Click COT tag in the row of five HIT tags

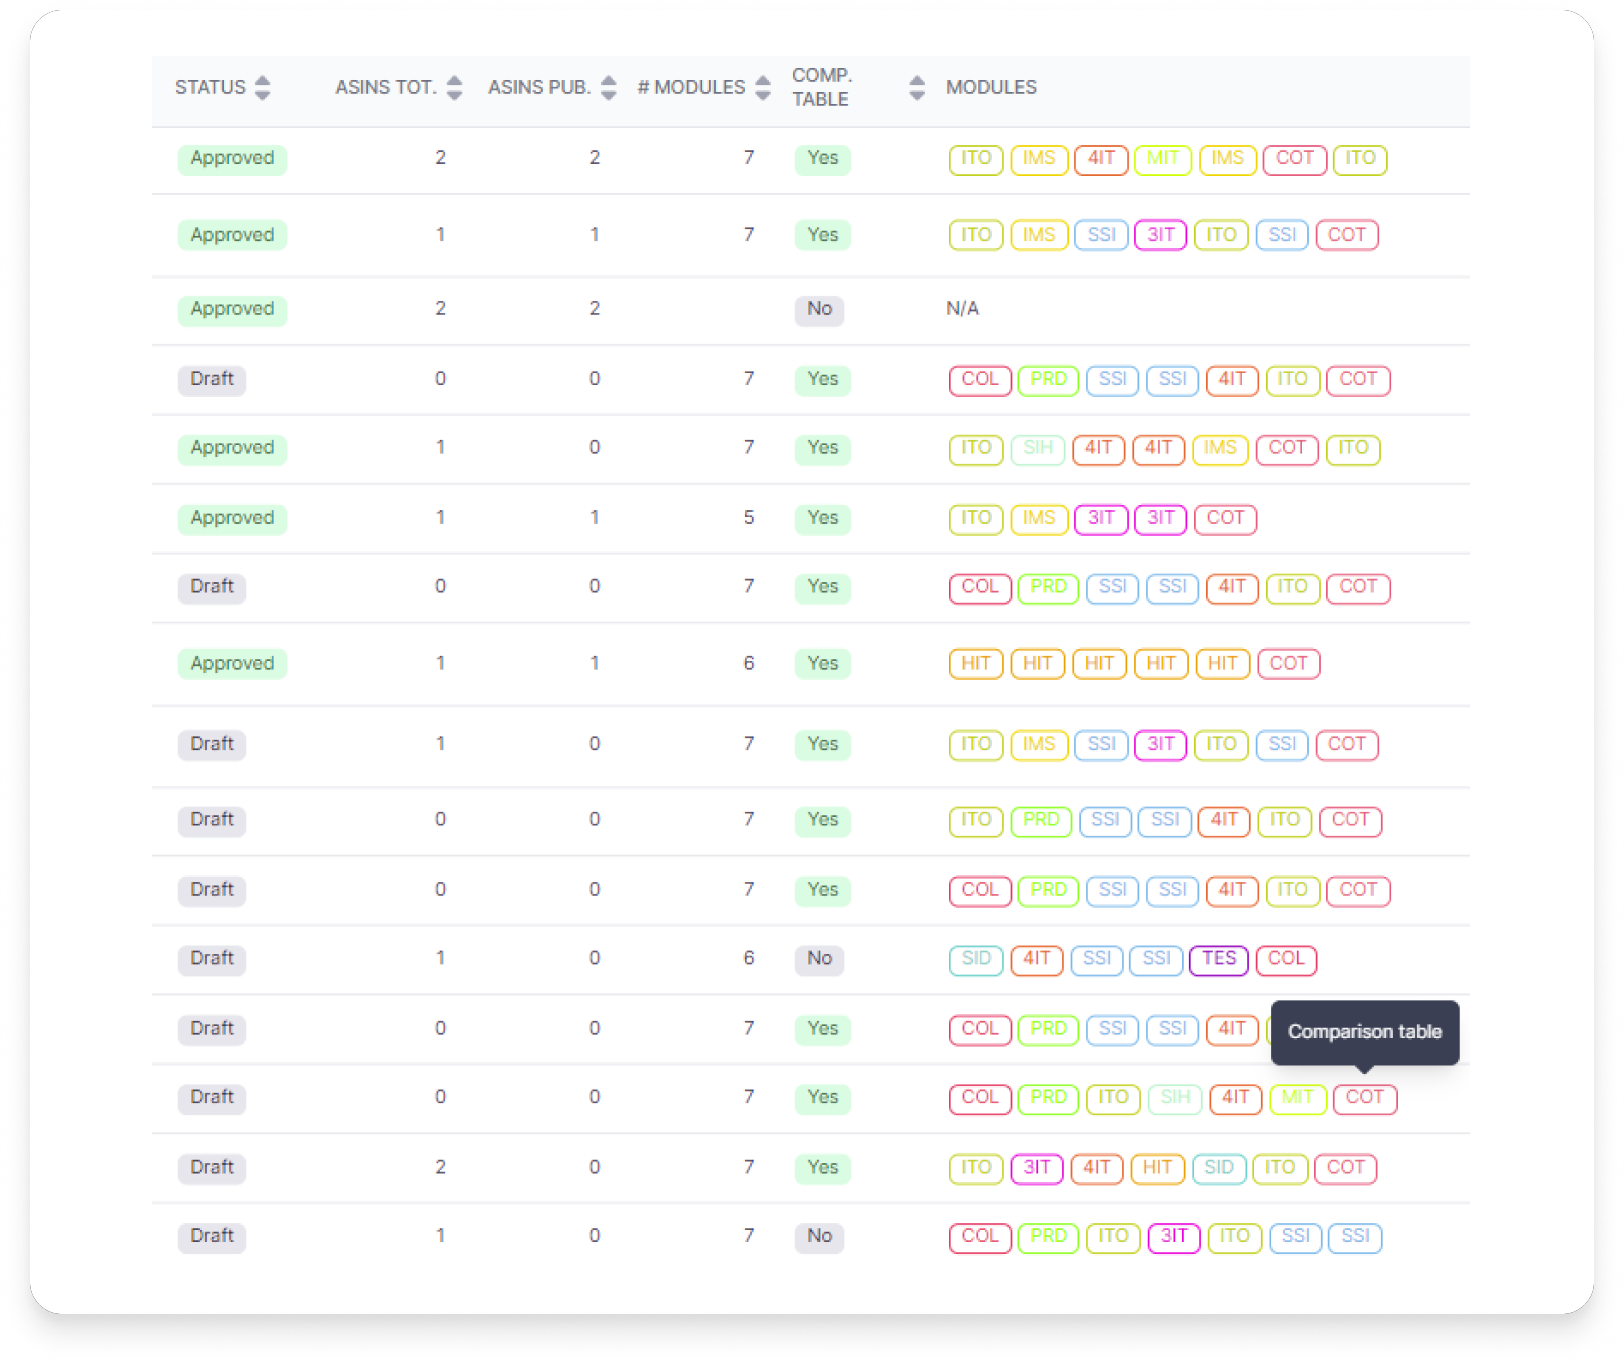(1289, 664)
